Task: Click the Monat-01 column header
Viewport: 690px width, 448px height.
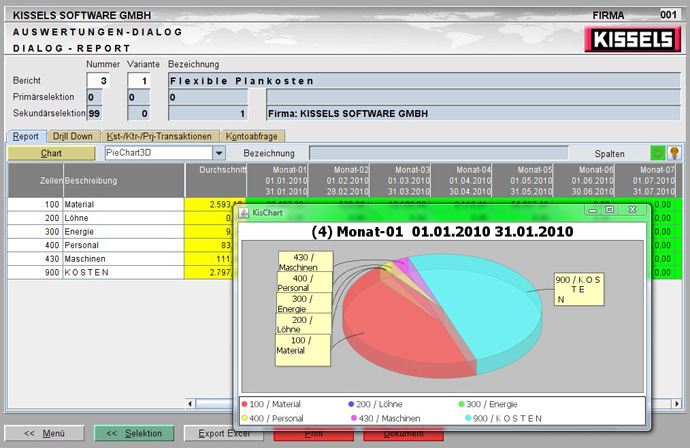Action: 277,180
